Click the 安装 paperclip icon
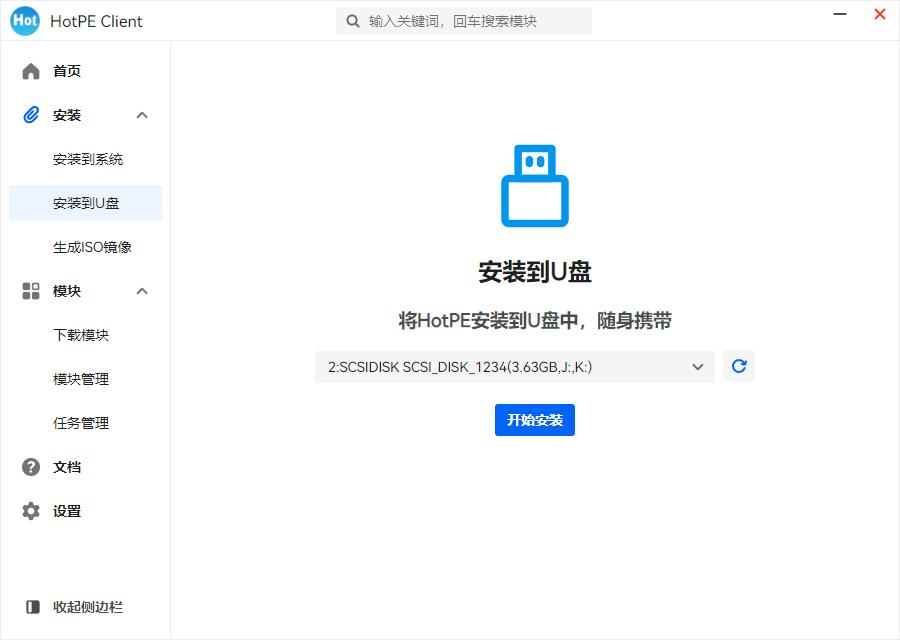Viewport: 900px width, 640px height. [x=29, y=115]
